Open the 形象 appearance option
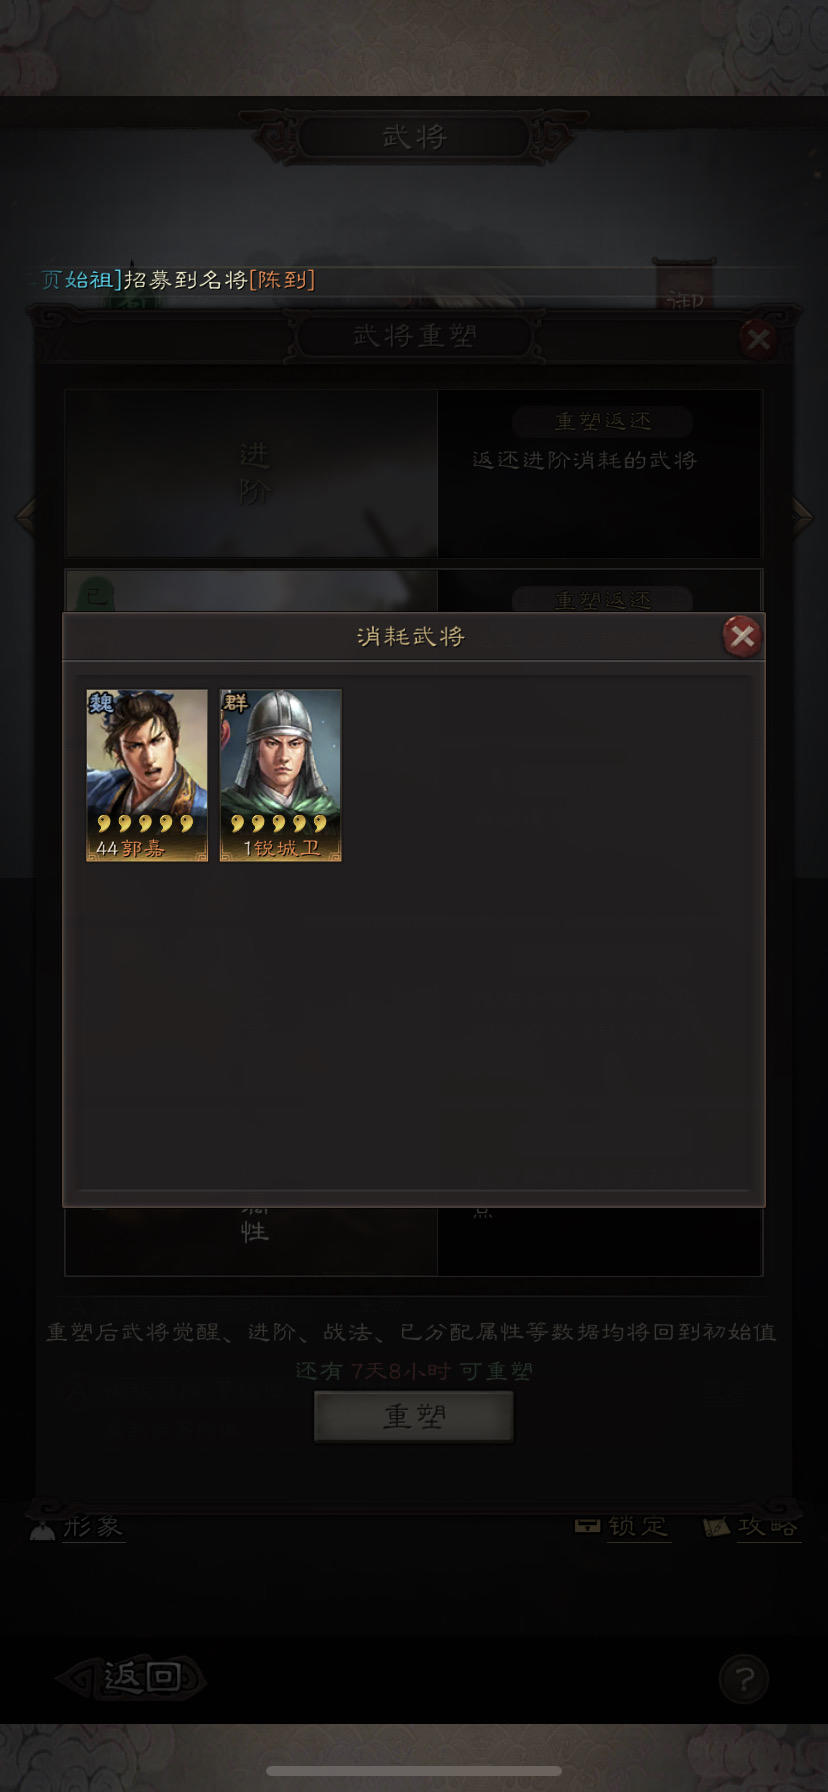 (77, 1527)
